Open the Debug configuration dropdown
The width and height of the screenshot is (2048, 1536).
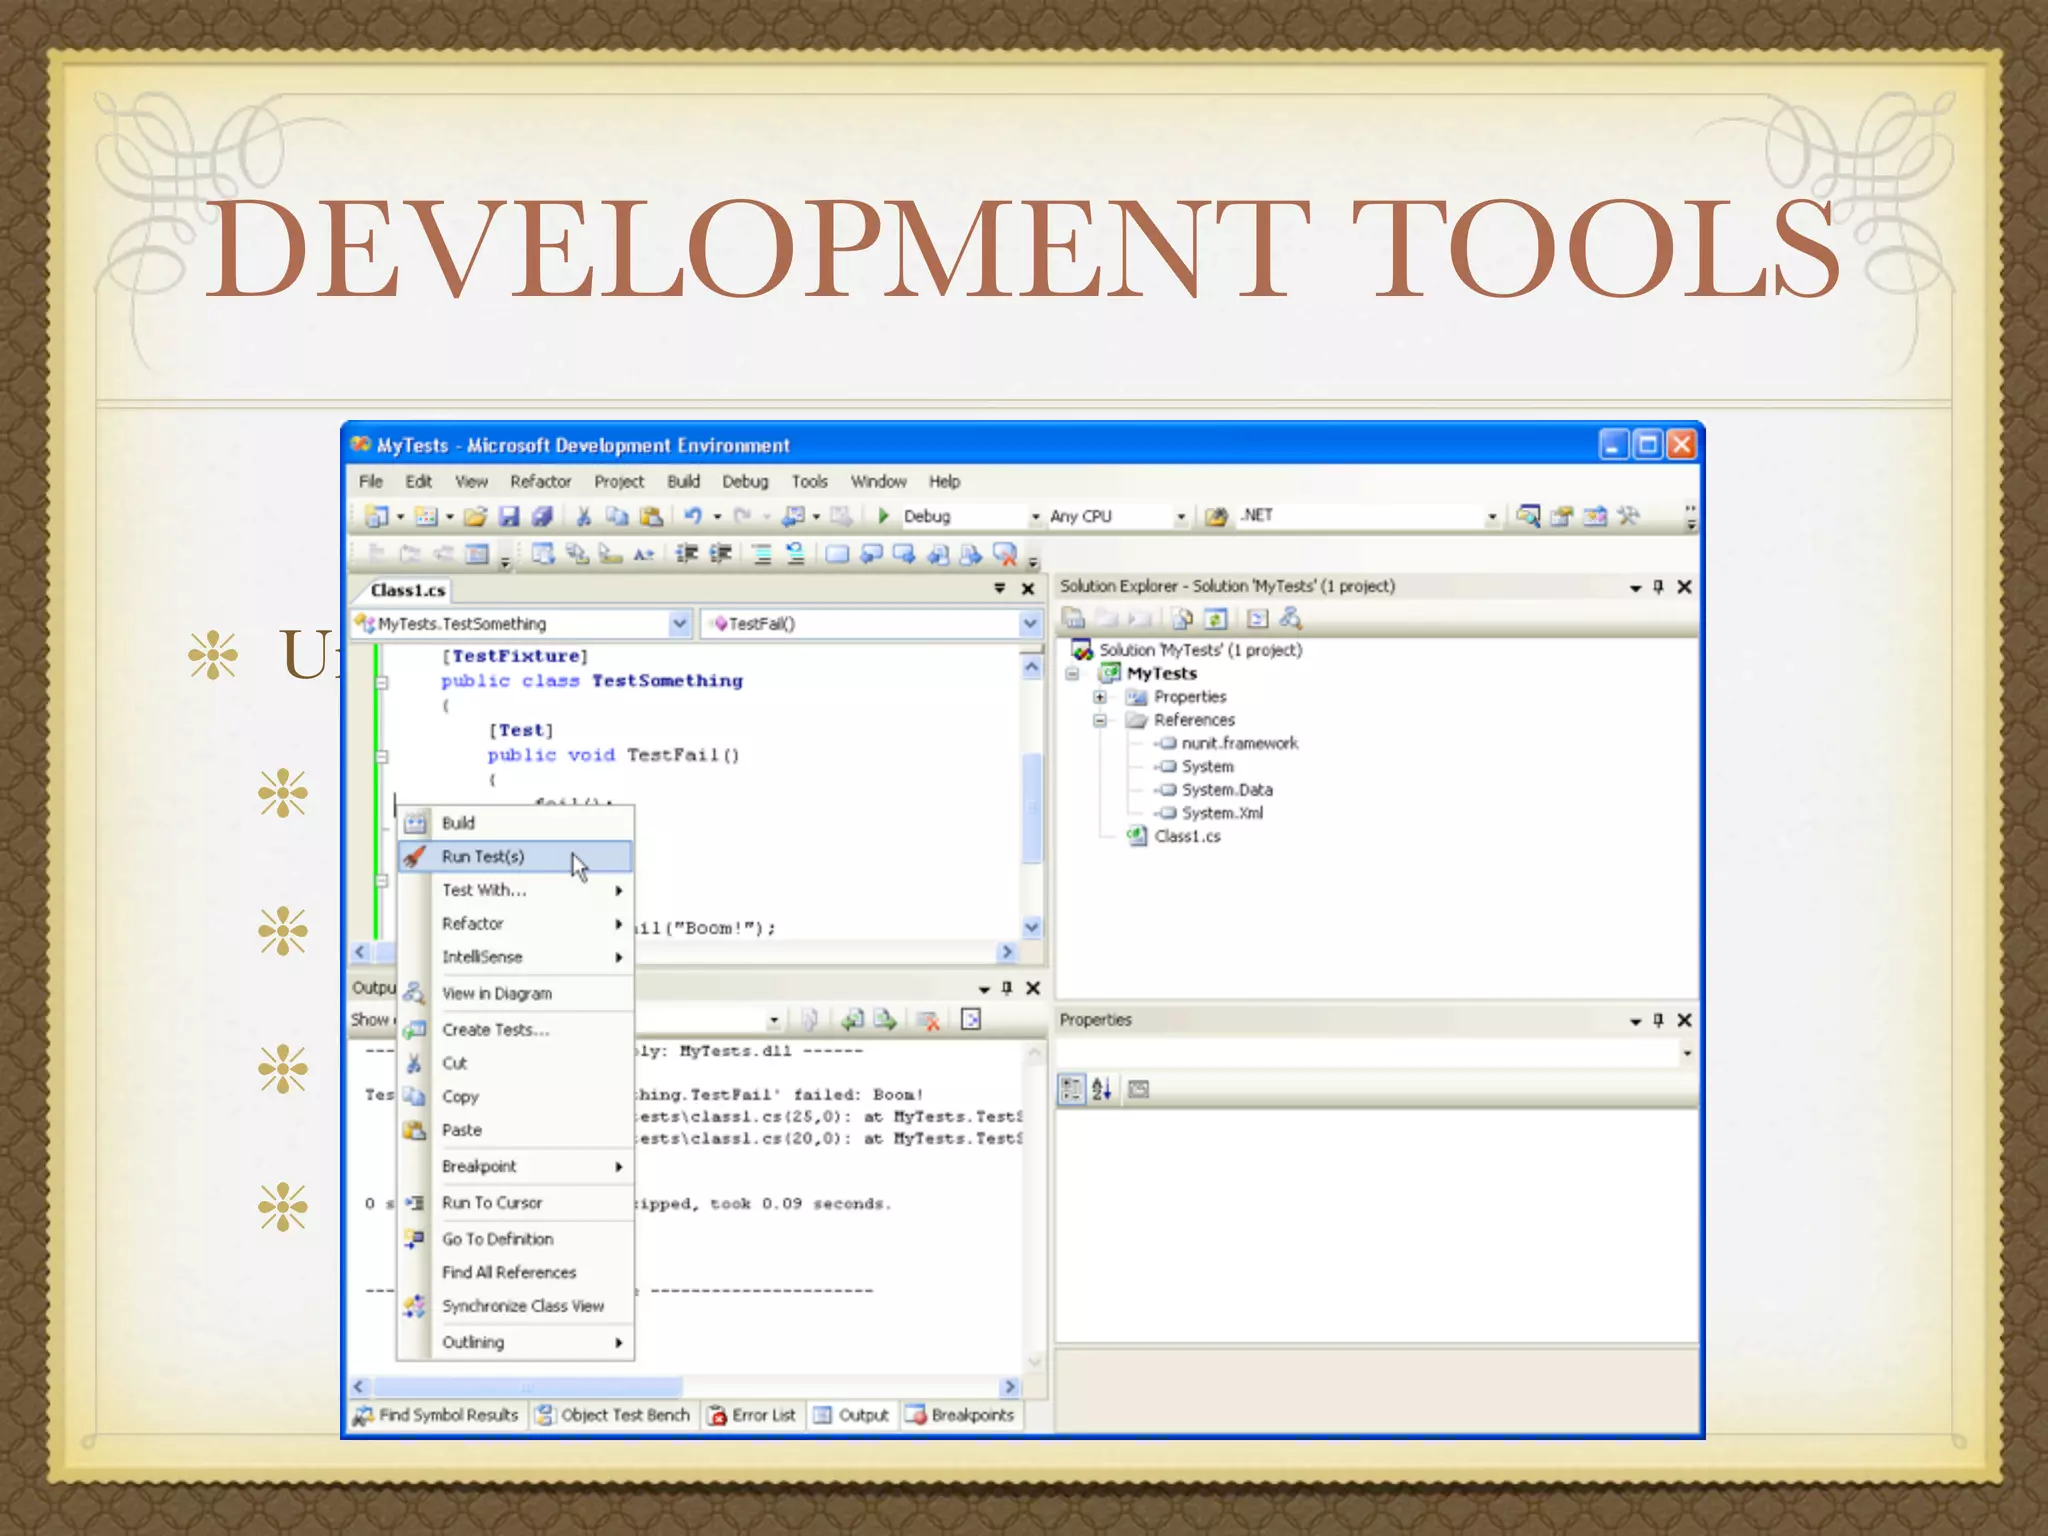pyautogui.click(x=1035, y=517)
